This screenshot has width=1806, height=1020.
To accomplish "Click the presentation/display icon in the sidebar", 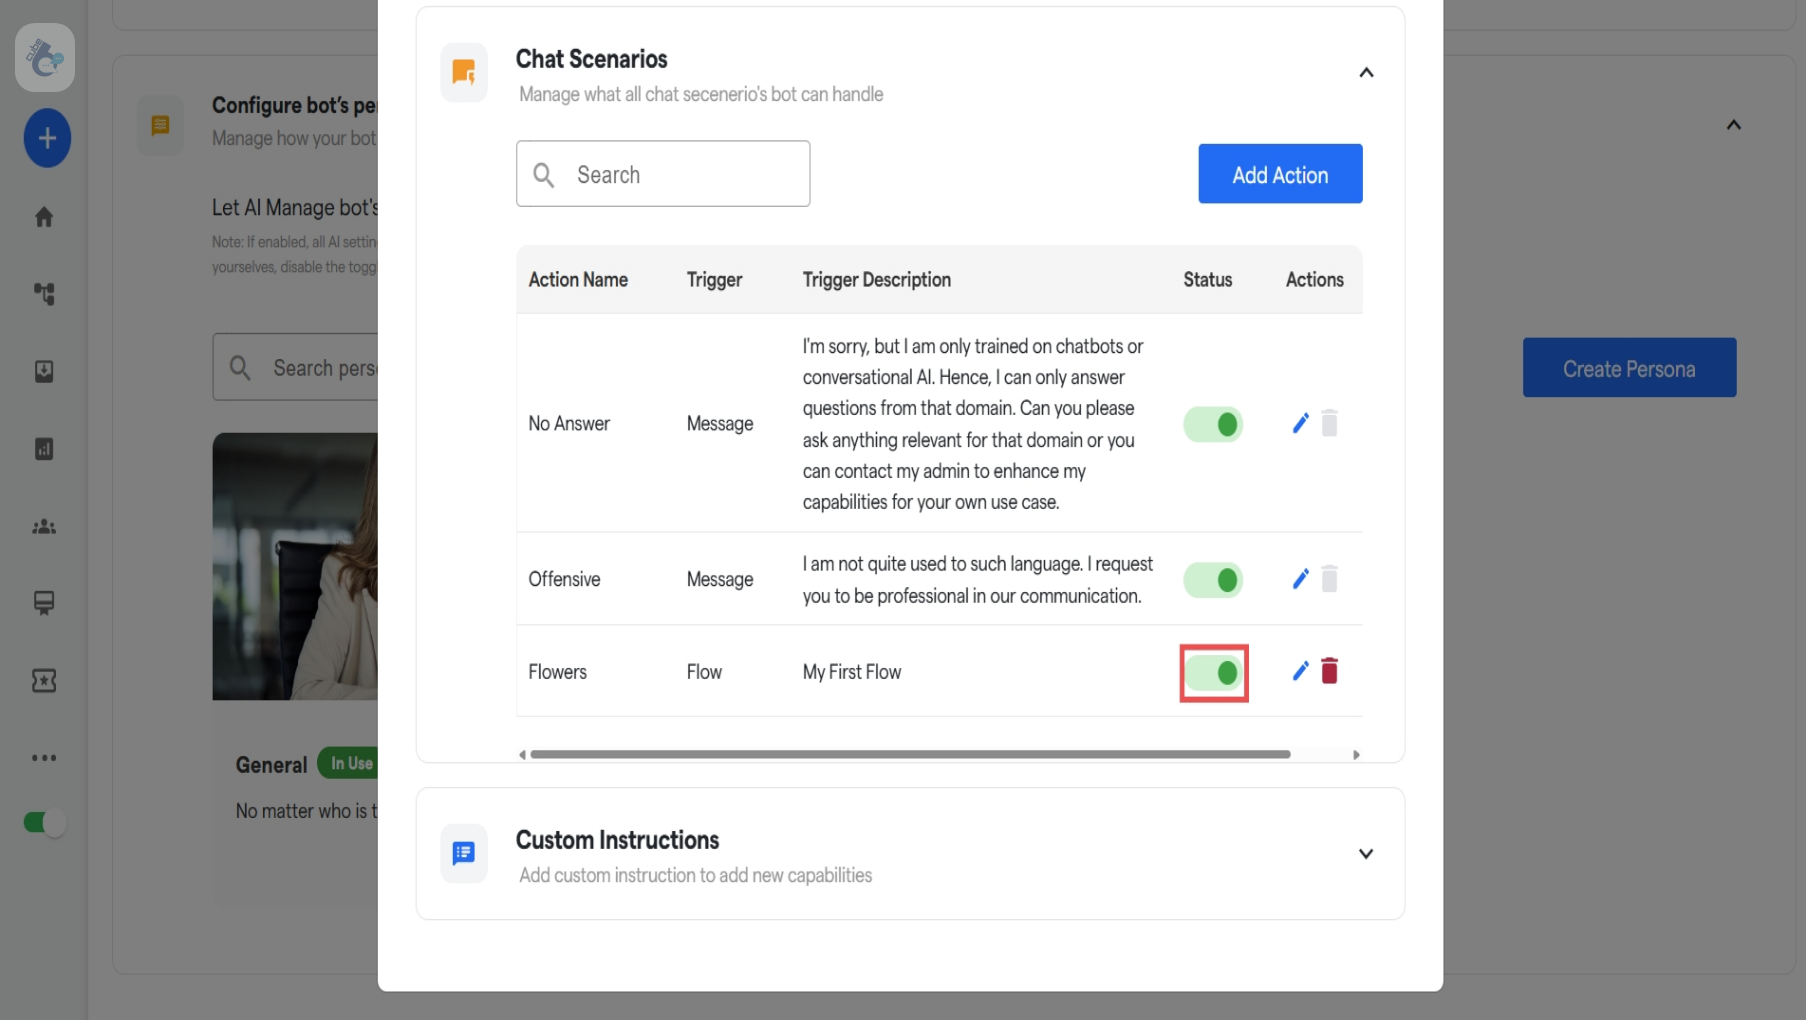I will [44, 603].
